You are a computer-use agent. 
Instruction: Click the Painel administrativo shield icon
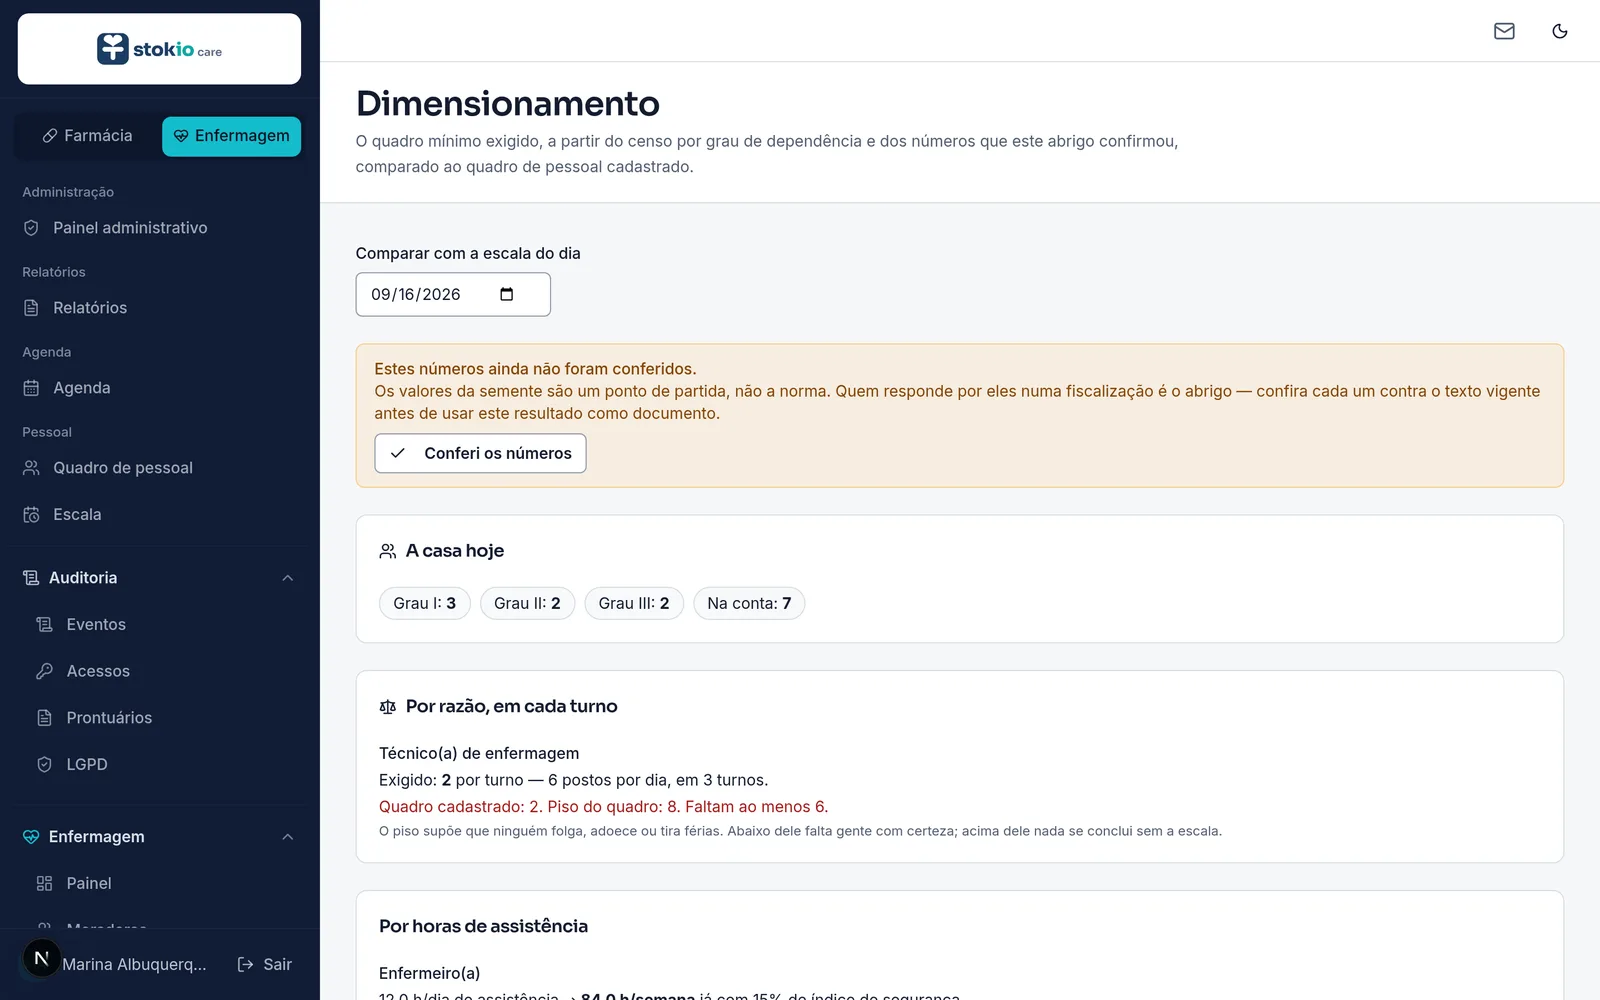click(31, 228)
